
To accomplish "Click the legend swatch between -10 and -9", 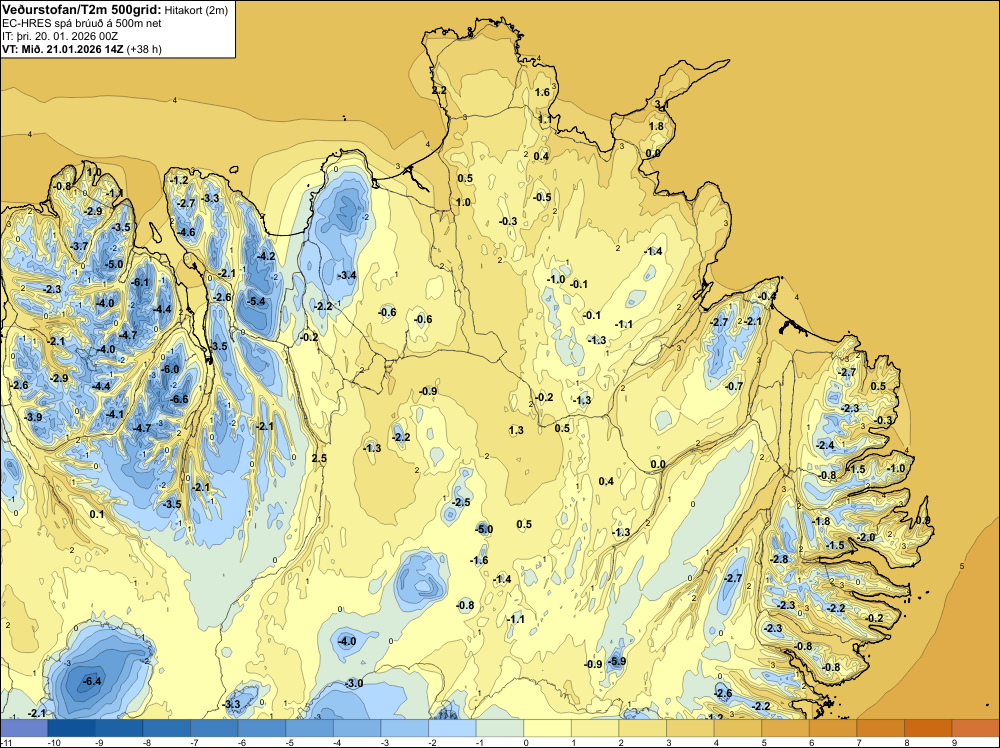I will (x=71, y=728).
